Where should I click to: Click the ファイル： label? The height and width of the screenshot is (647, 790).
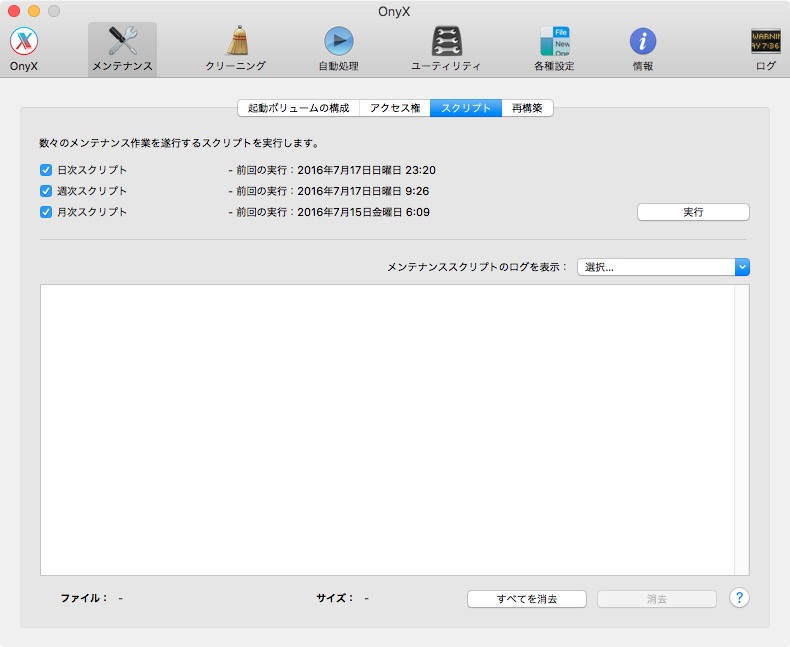click(84, 598)
